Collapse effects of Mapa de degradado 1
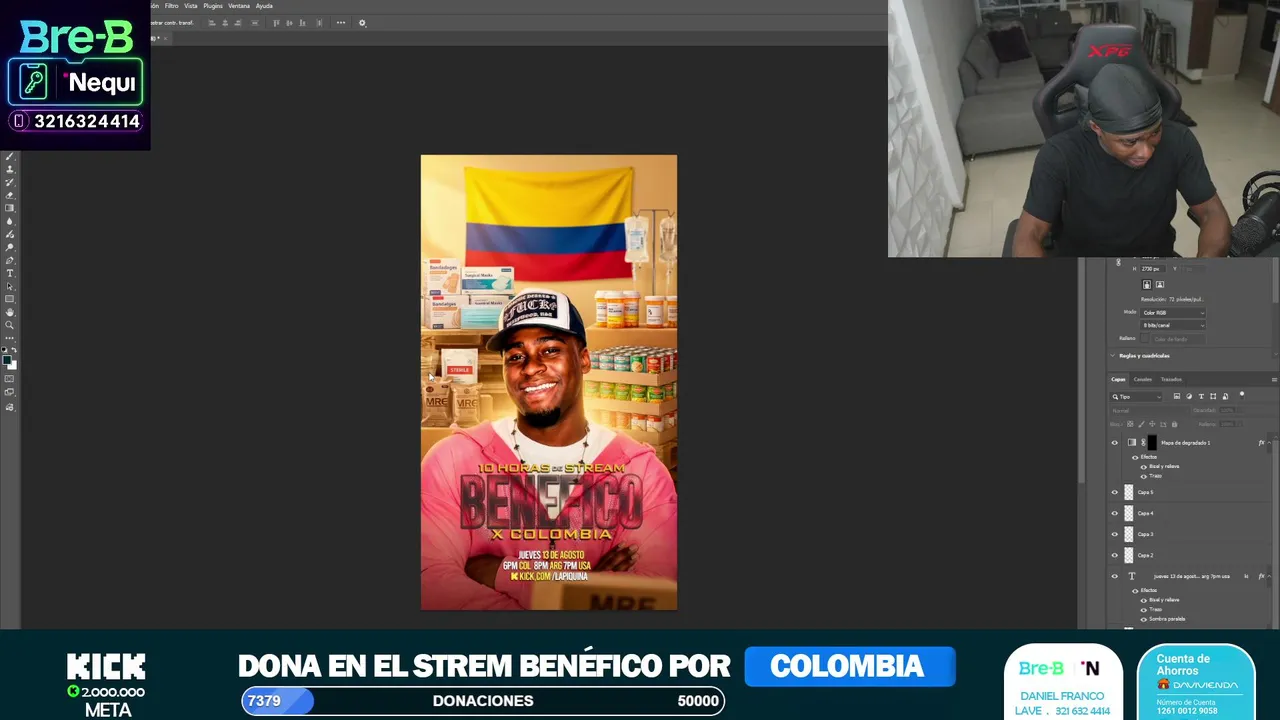The height and width of the screenshot is (720, 1280). 1270,442
